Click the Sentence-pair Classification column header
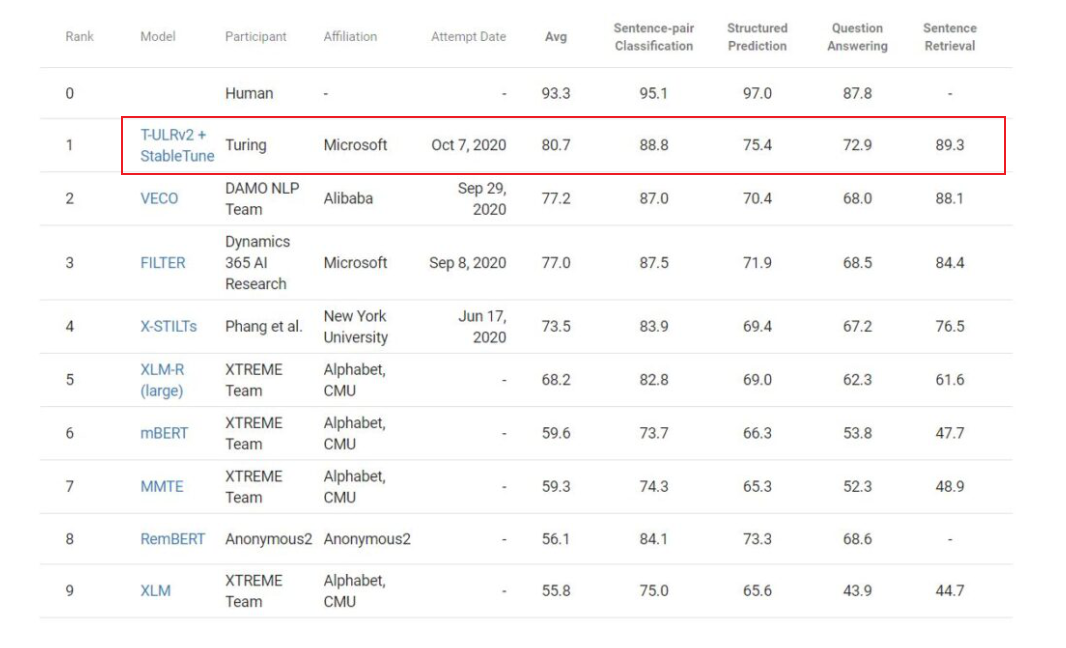 (x=653, y=37)
